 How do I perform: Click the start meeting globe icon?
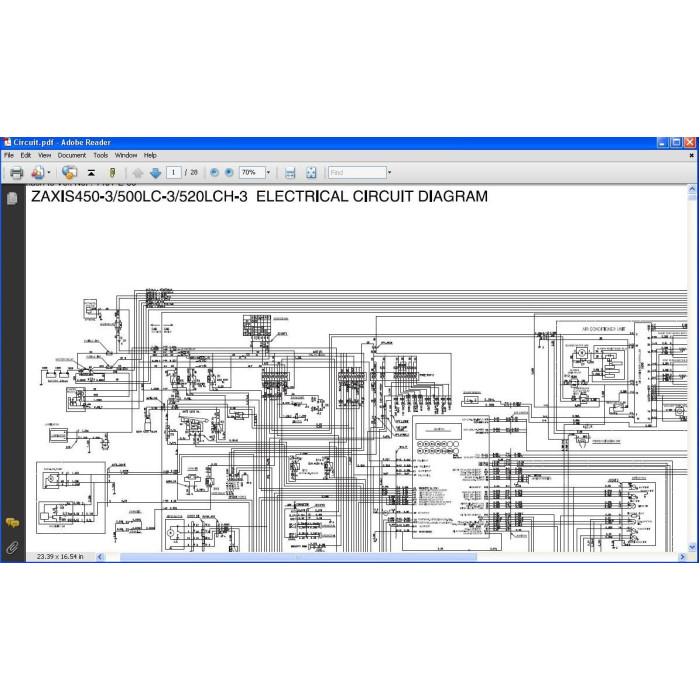pyautogui.click(x=69, y=172)
